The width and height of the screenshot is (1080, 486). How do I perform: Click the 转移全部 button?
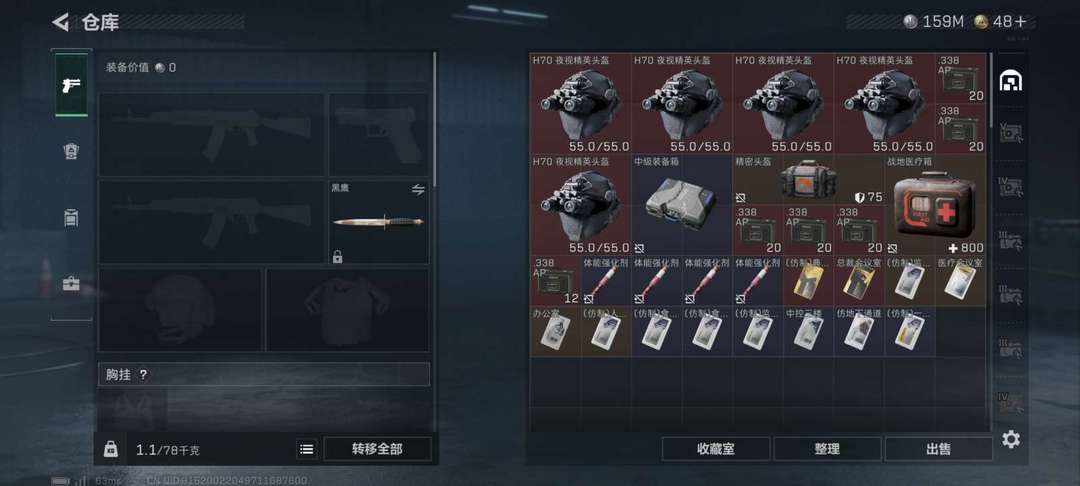tap(377, 450)
